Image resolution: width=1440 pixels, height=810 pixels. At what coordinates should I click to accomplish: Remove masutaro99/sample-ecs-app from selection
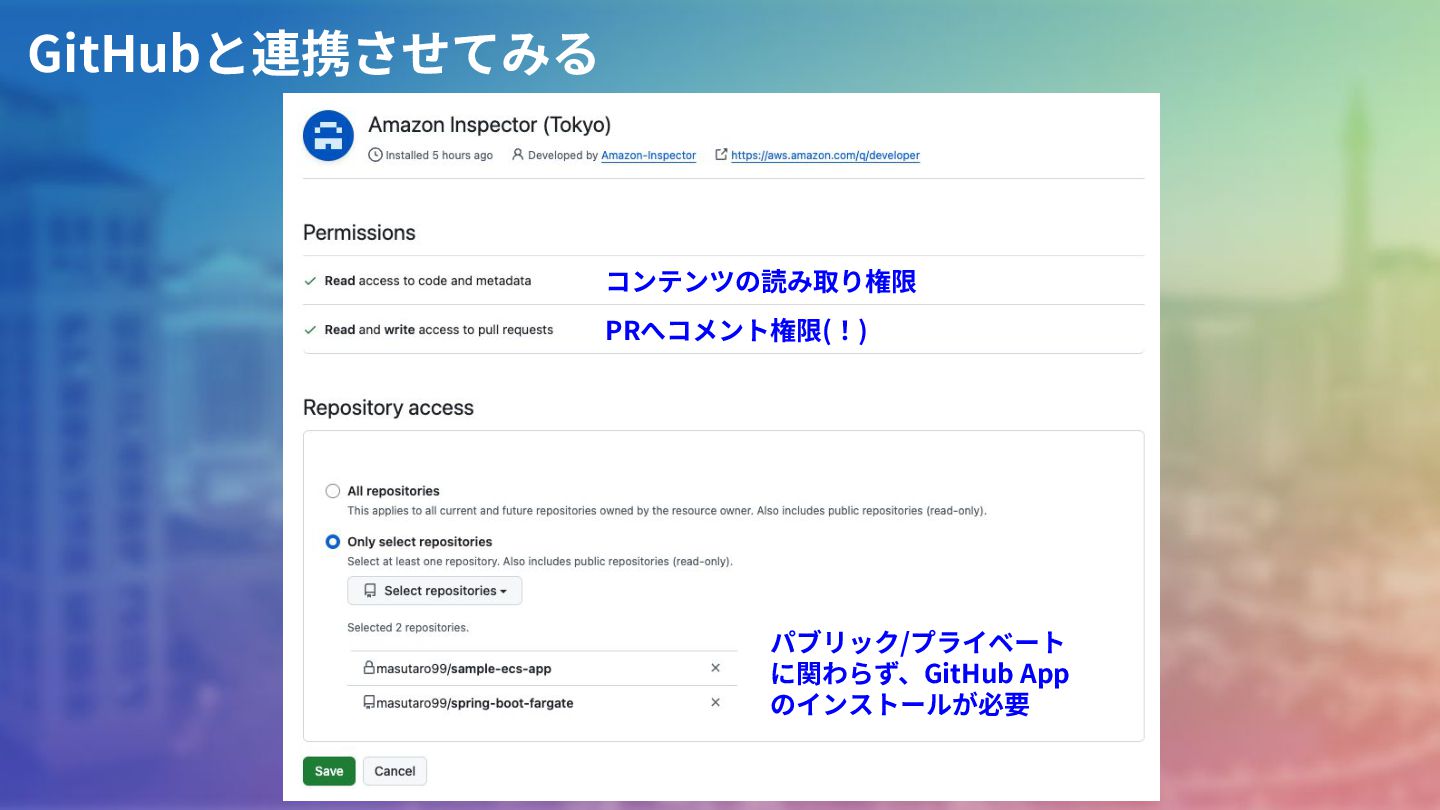point(715,668)
